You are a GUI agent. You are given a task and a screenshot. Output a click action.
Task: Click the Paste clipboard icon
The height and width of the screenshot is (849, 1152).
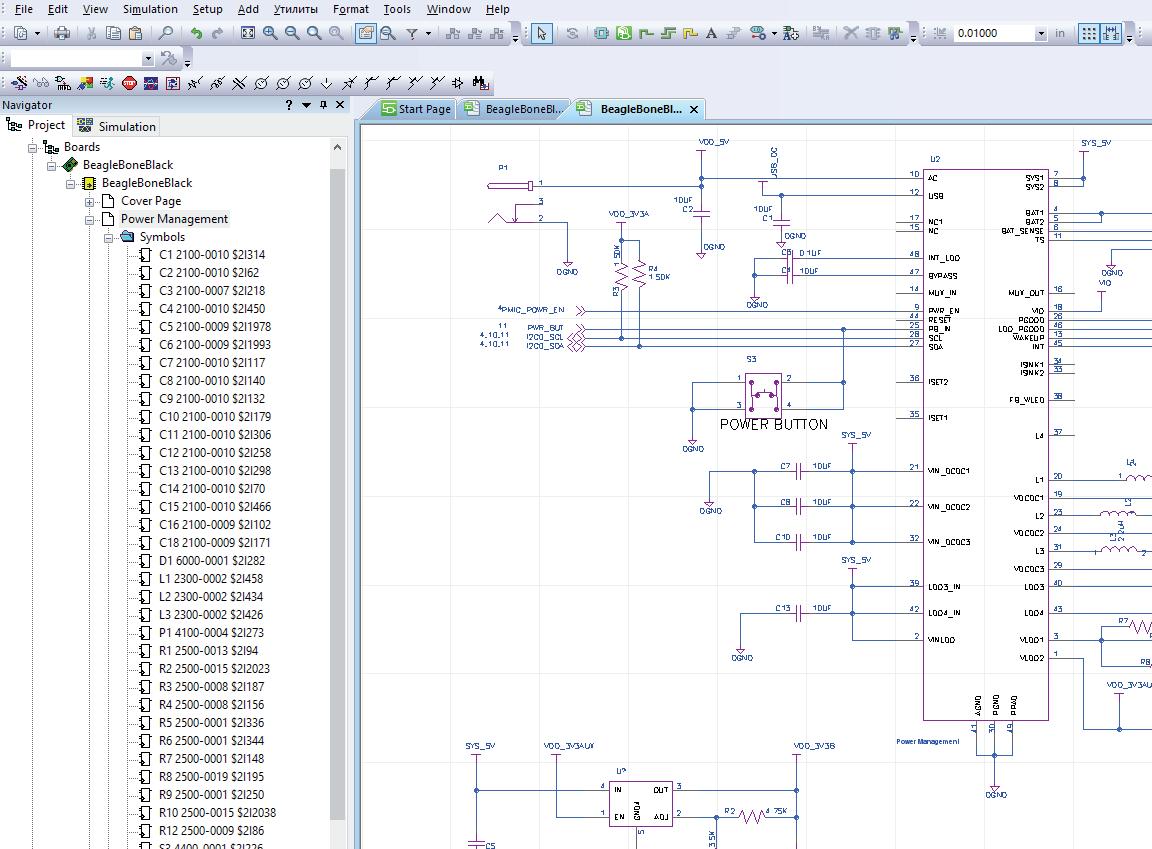coord(135,33)
